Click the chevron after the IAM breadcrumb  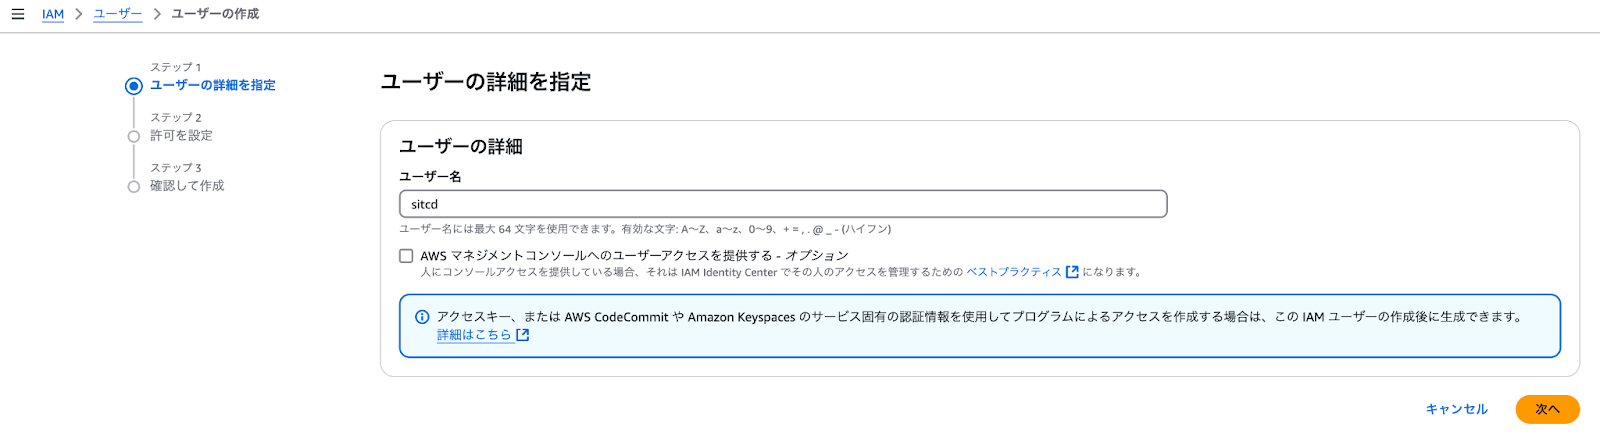pos(79,14)
